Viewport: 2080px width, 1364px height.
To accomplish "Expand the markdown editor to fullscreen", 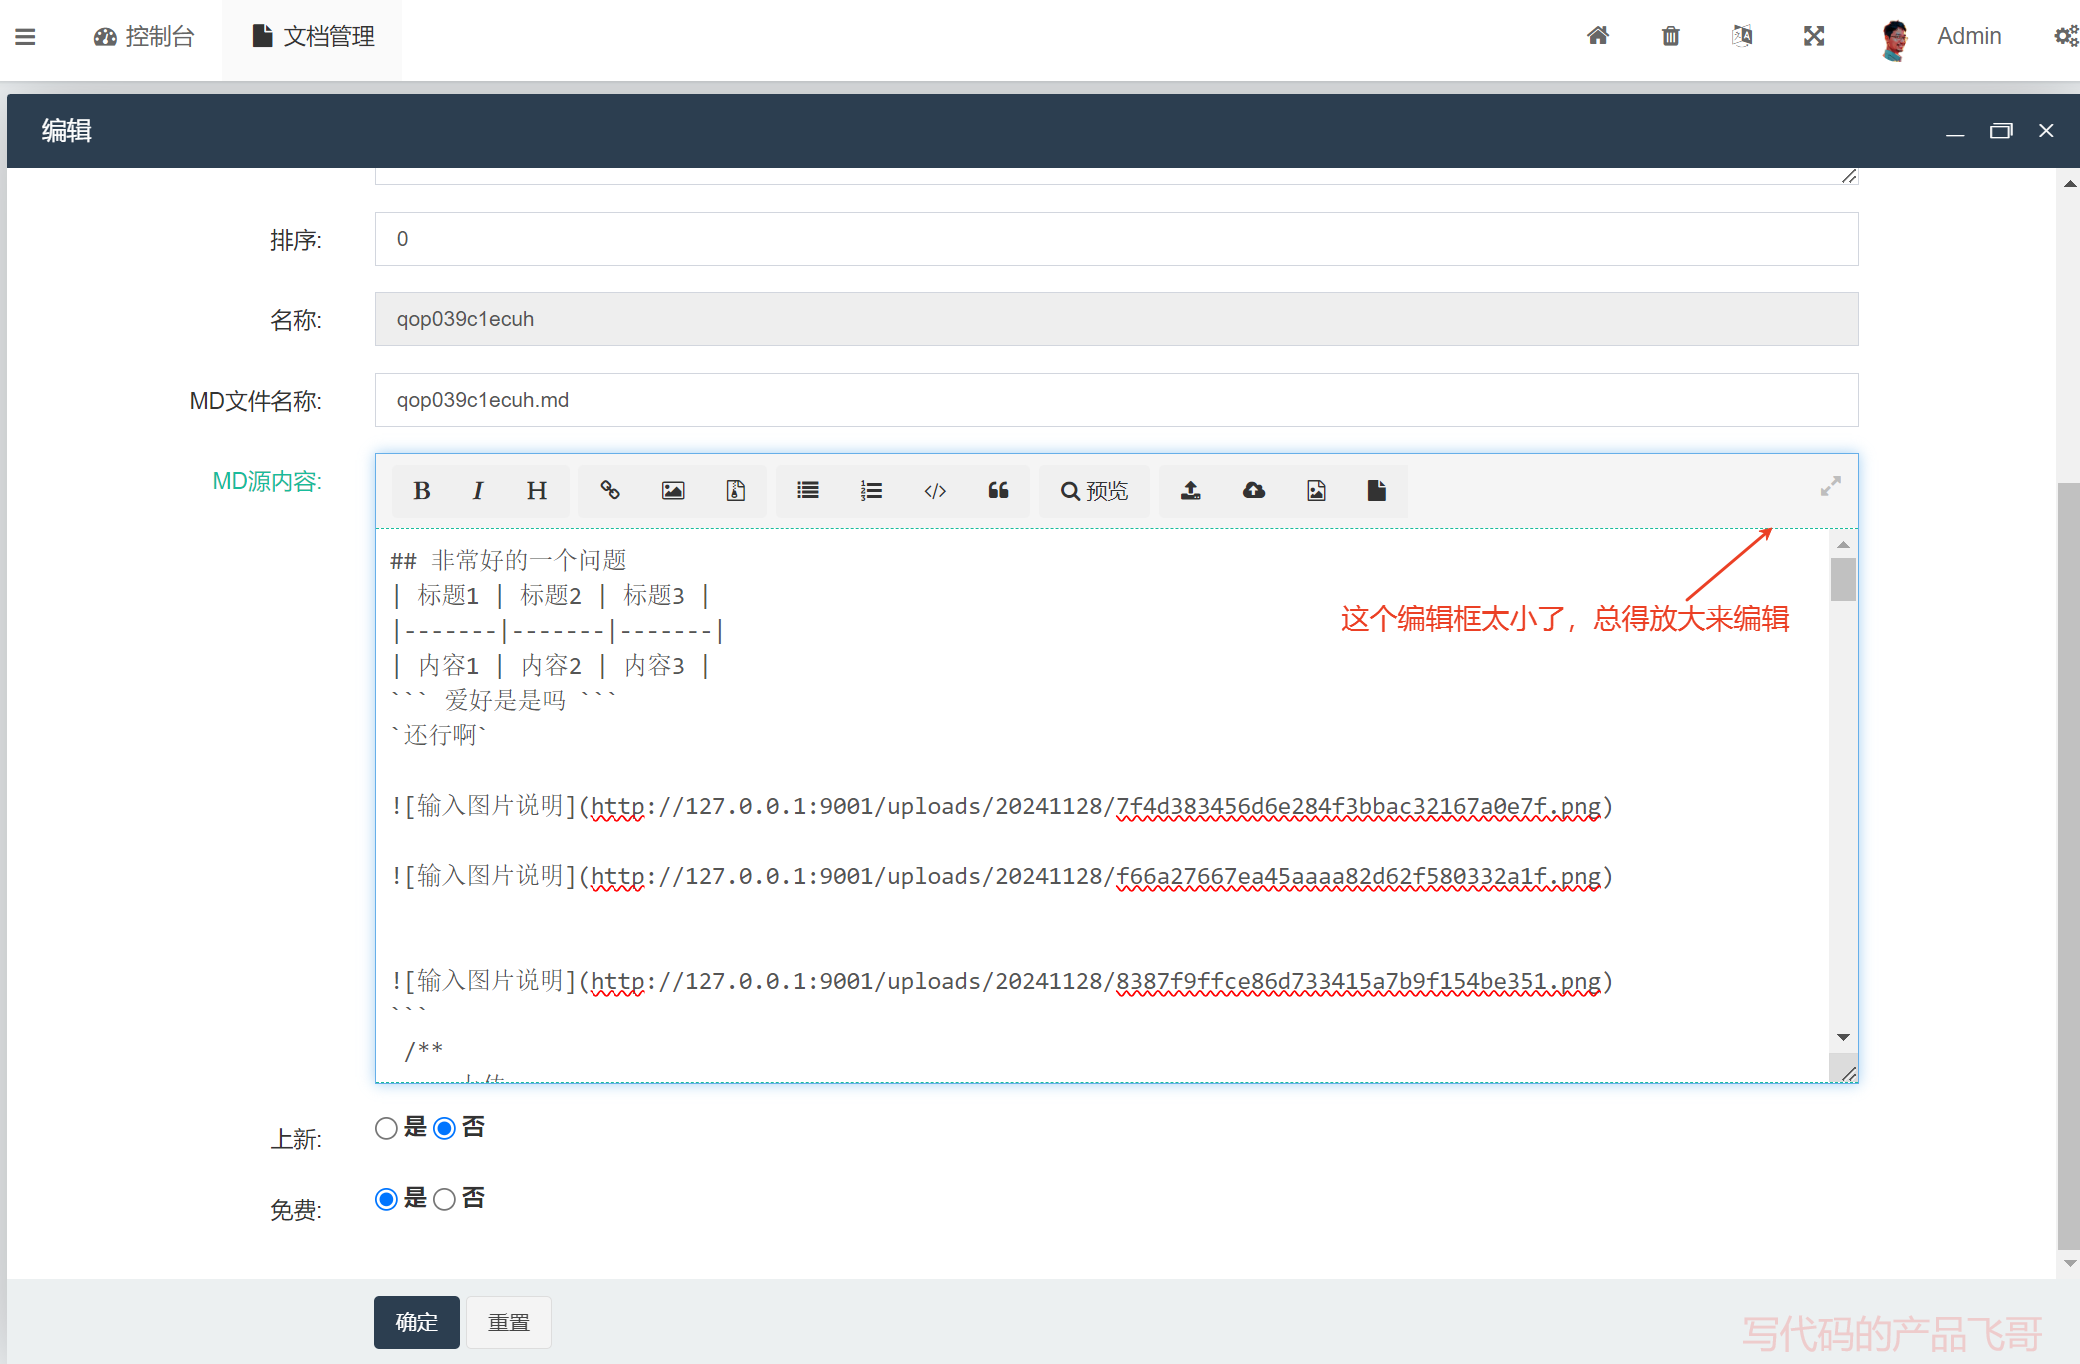I will click(1830, 487).
